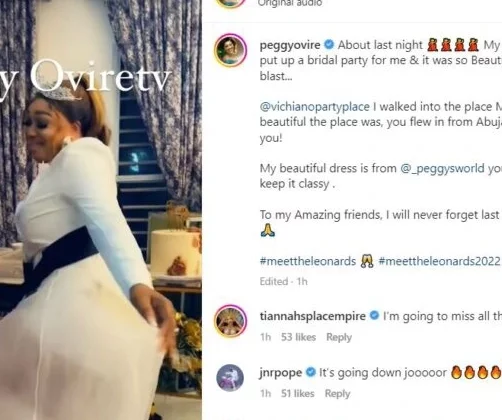Open #meettheleonards hashtag
The height and width of the screenshot is (420, 502).
pos(308,261)
